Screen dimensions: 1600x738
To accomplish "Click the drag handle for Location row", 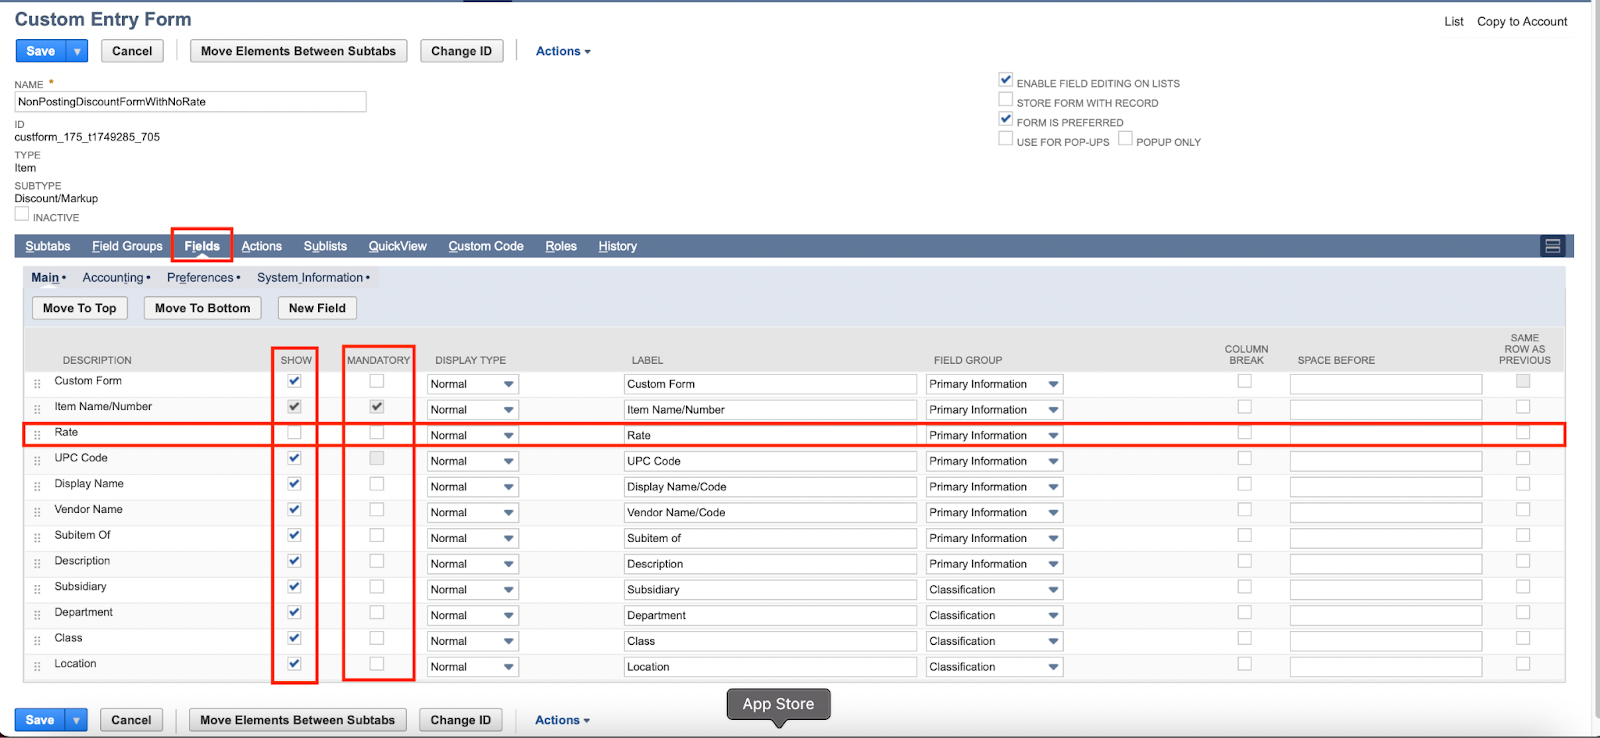I will click(37, 667).
